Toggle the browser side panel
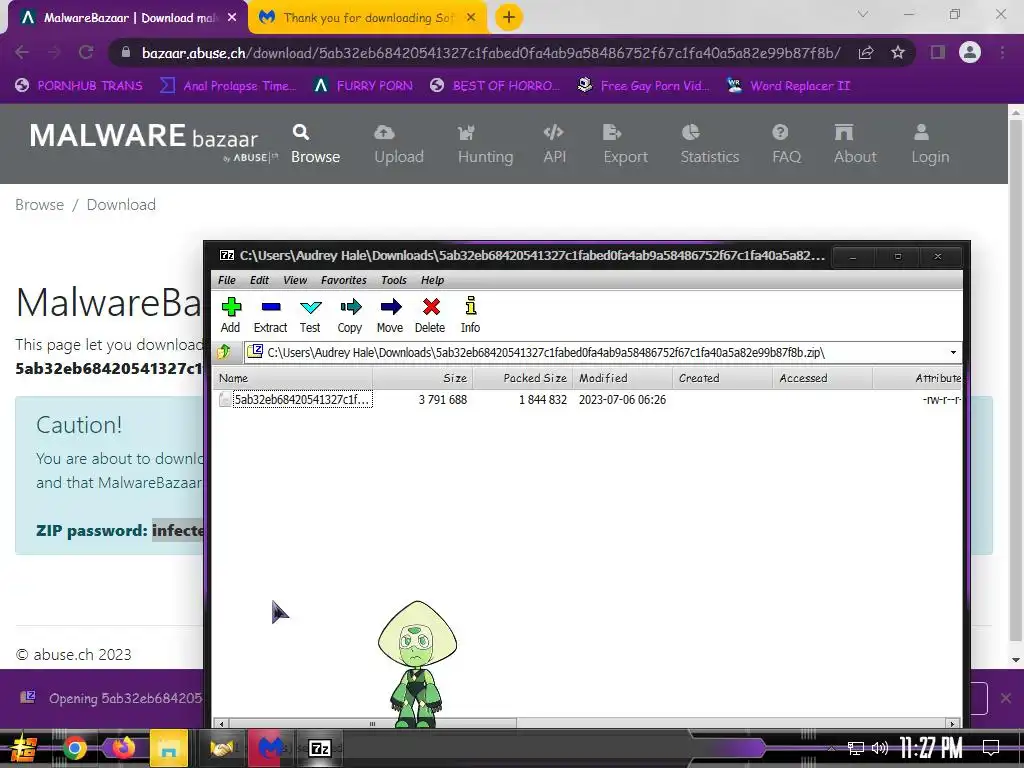Viewport: 1024px width, 768px height. coord(938,52)
